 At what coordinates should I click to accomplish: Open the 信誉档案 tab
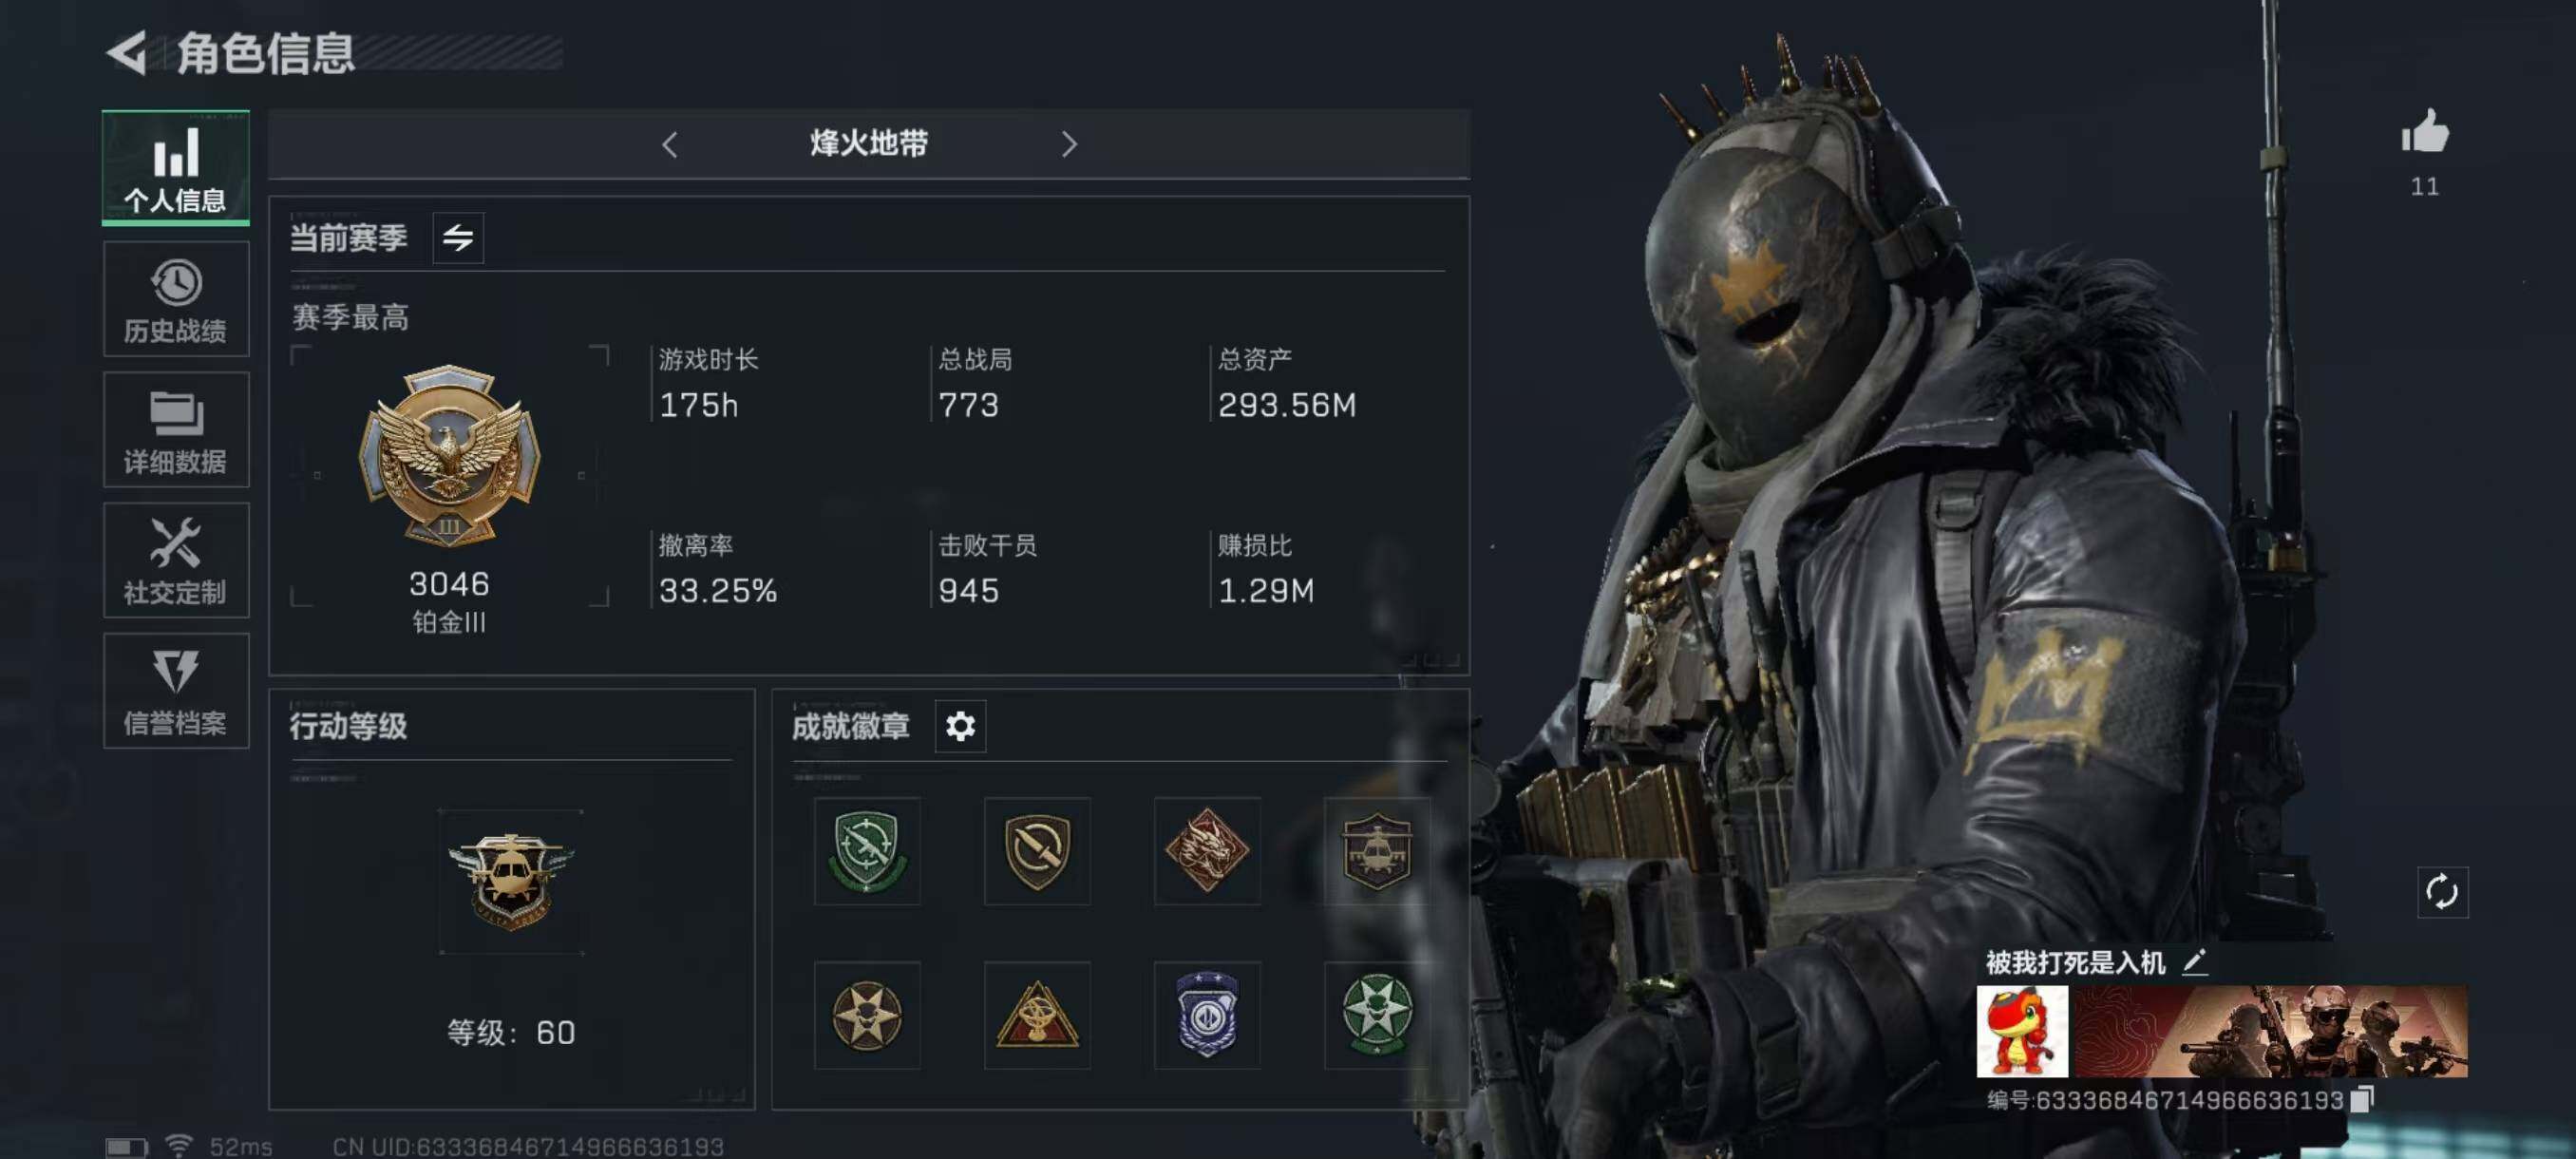176,691
